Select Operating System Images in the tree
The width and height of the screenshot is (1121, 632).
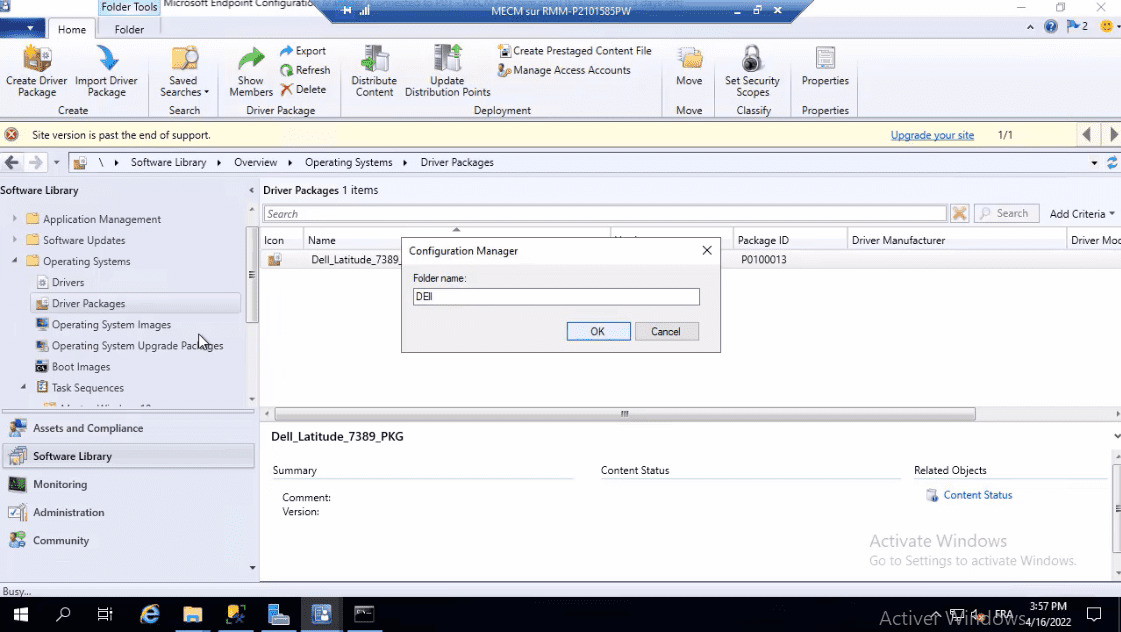point(111,325)
